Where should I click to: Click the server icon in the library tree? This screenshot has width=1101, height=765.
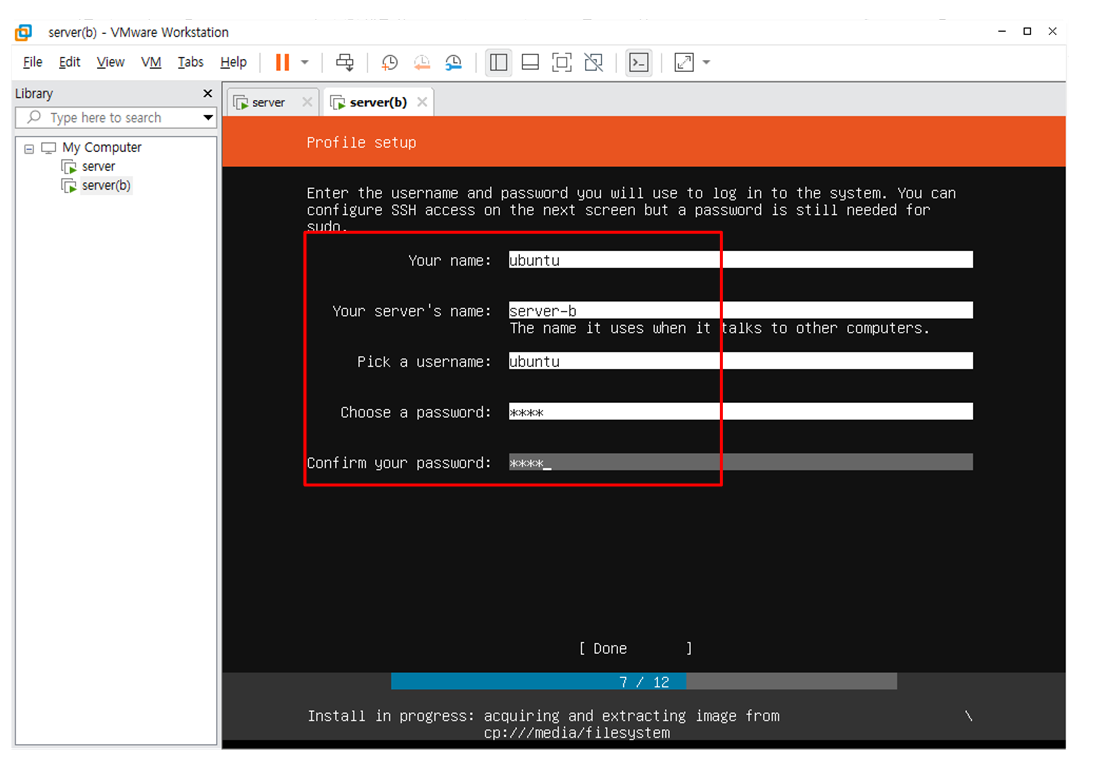(69, 166)
